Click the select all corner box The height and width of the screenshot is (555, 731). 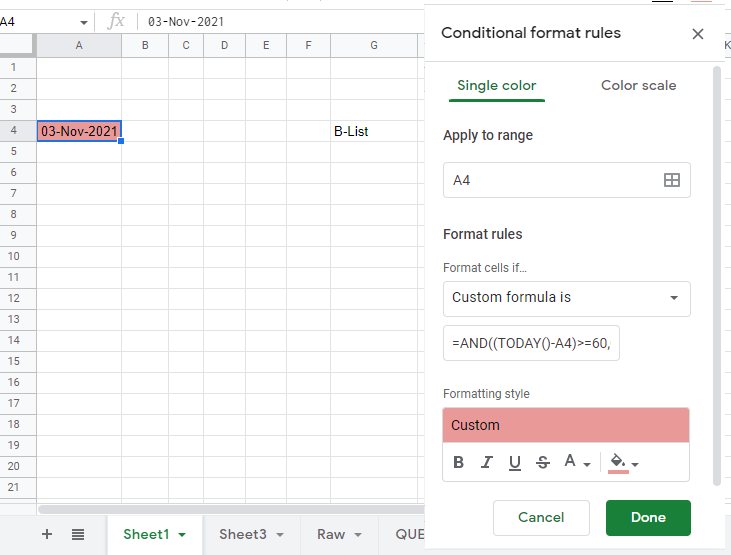tap(18, 45)
